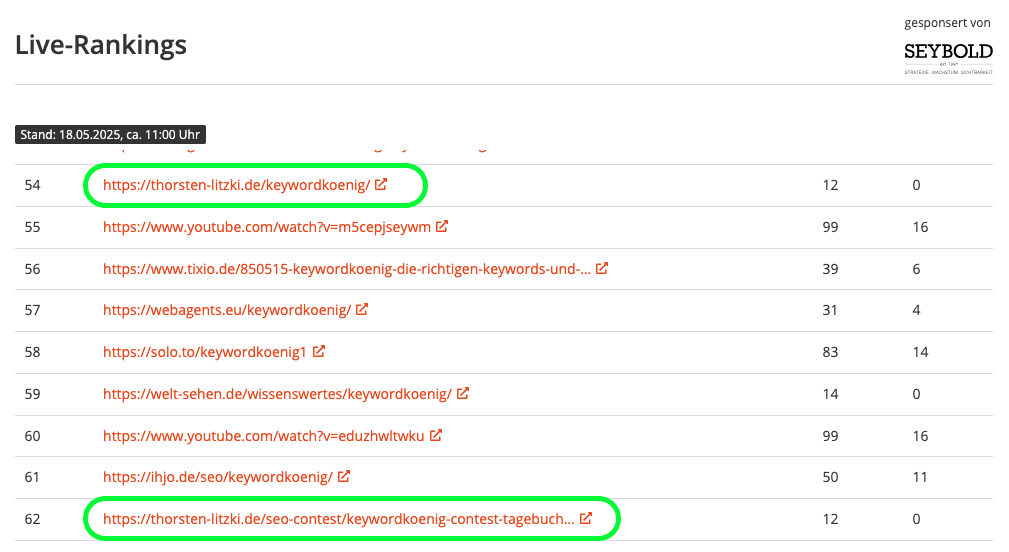The image size is (1009, 552).
Task: Follow the ihjo.de/seo/keywordkoenig/ link
Action: (x=218, y=477)
